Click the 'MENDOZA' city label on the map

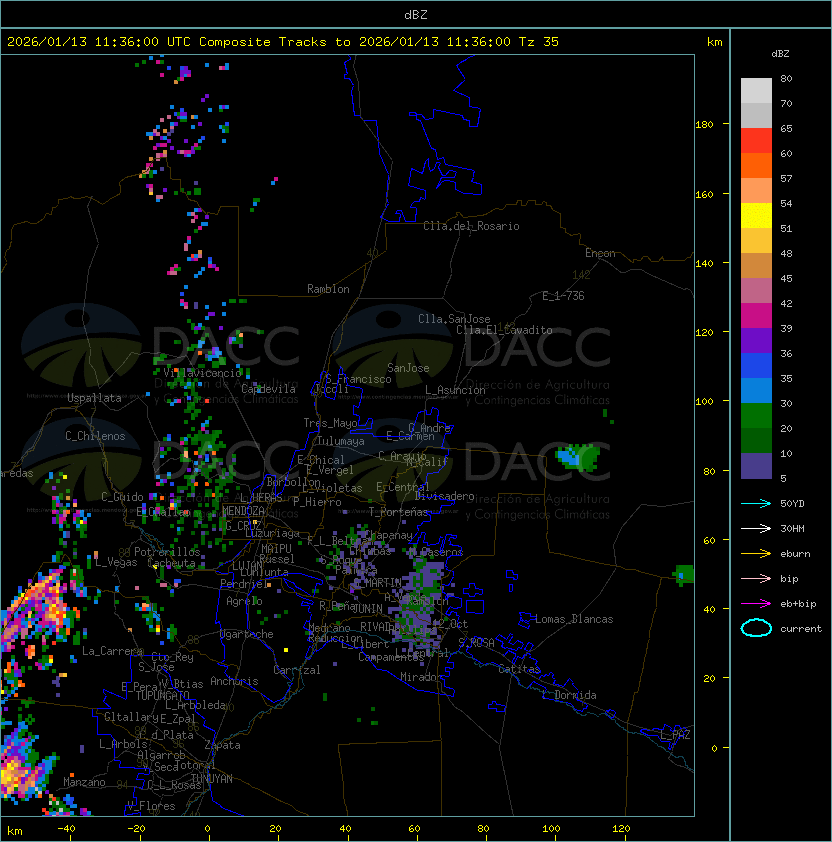243,511
